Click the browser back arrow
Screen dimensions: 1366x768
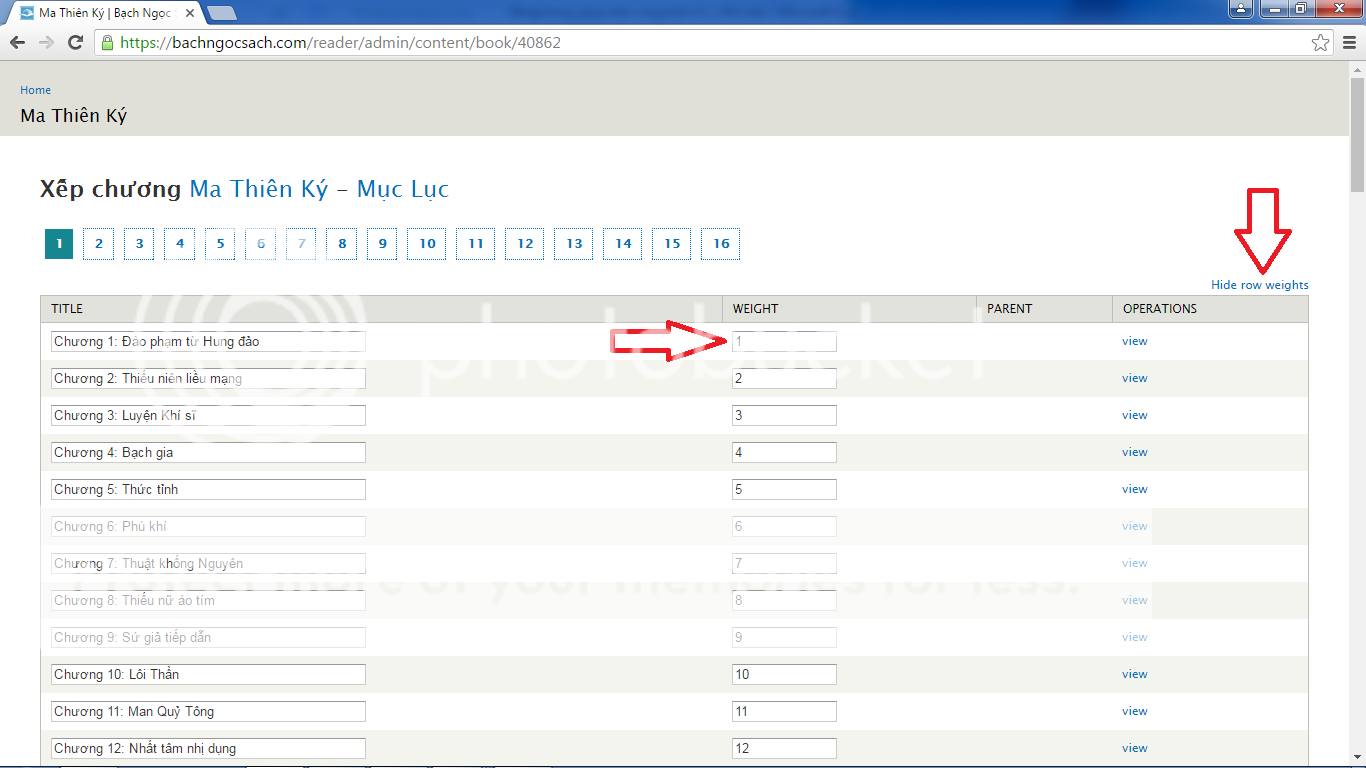tap(17, 43)
